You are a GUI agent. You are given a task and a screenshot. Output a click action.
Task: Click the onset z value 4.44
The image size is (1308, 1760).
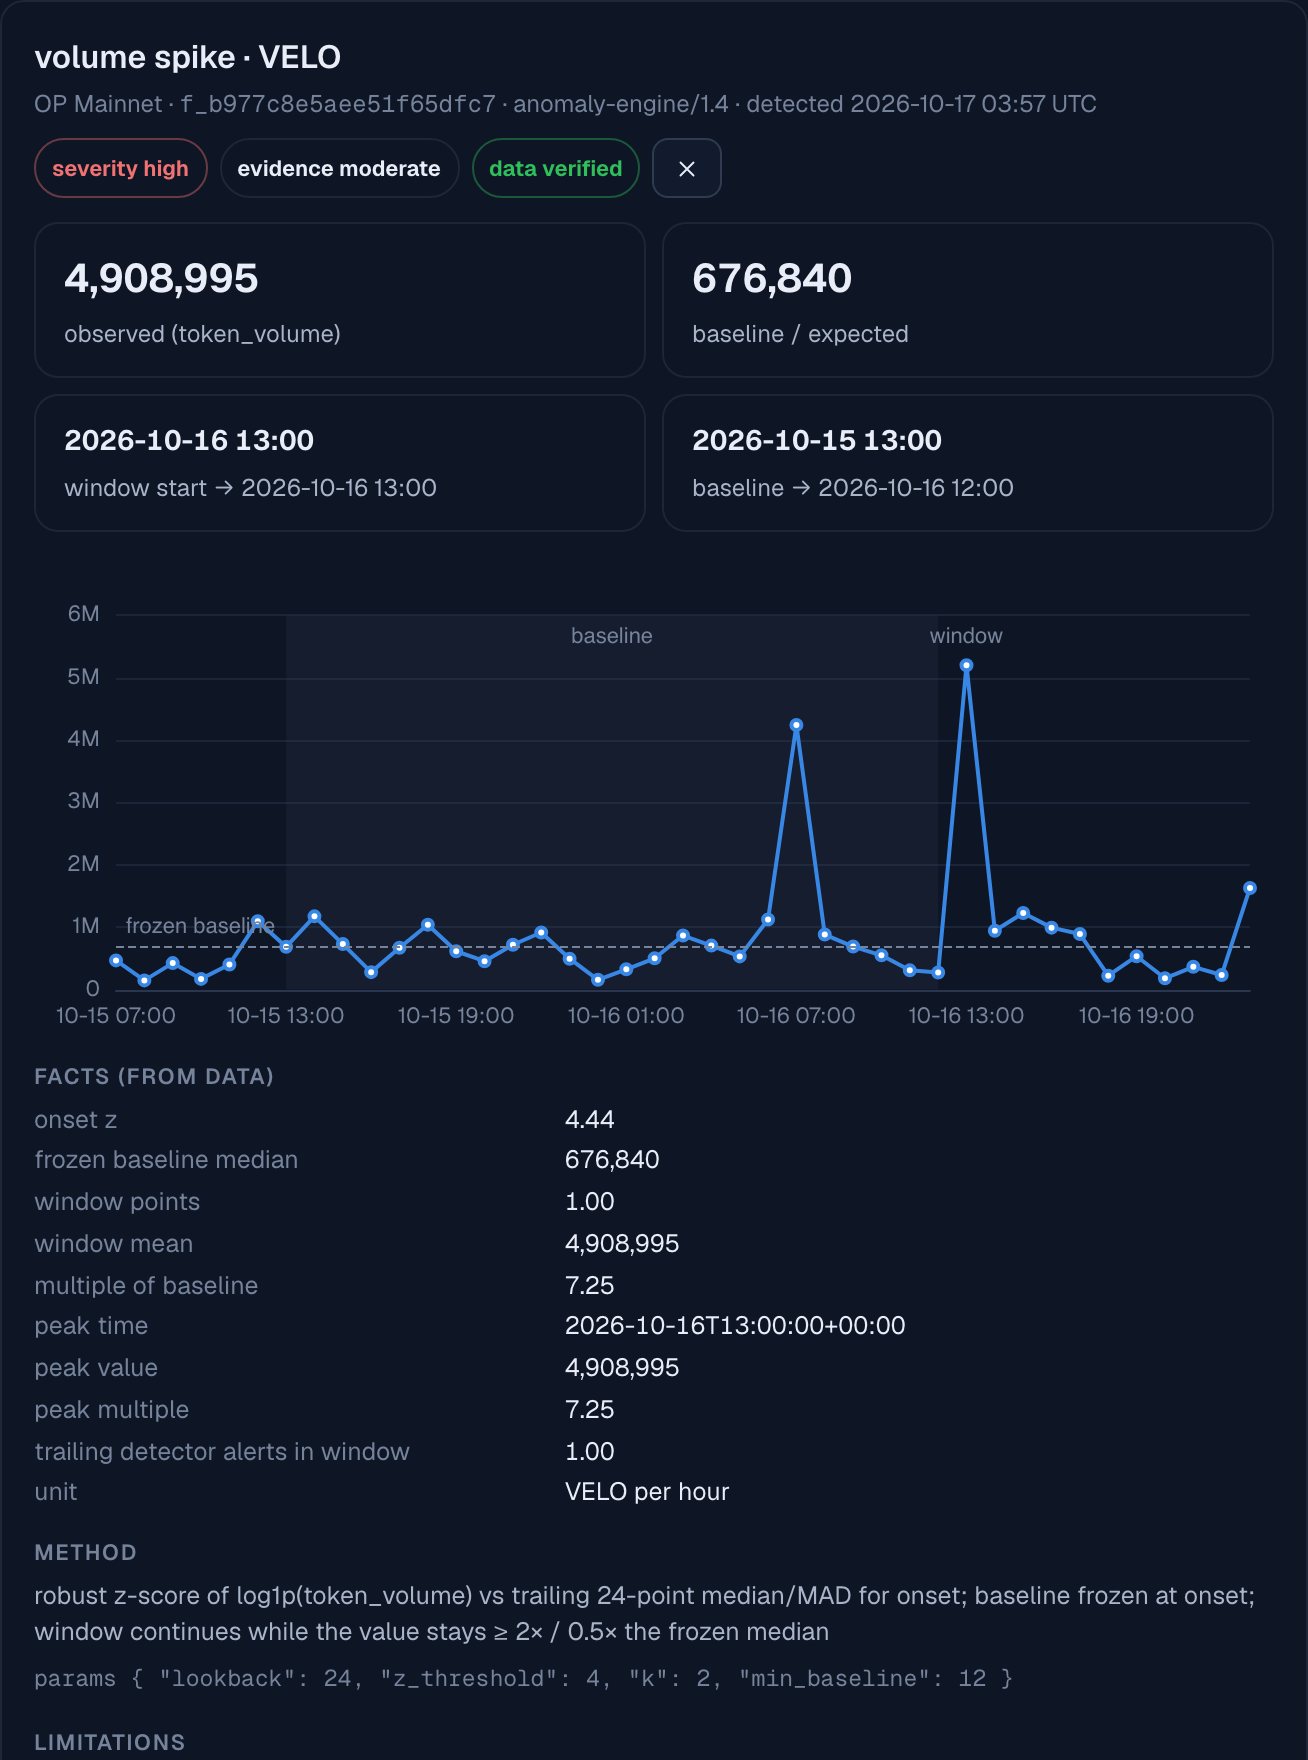coord(589,1120)
